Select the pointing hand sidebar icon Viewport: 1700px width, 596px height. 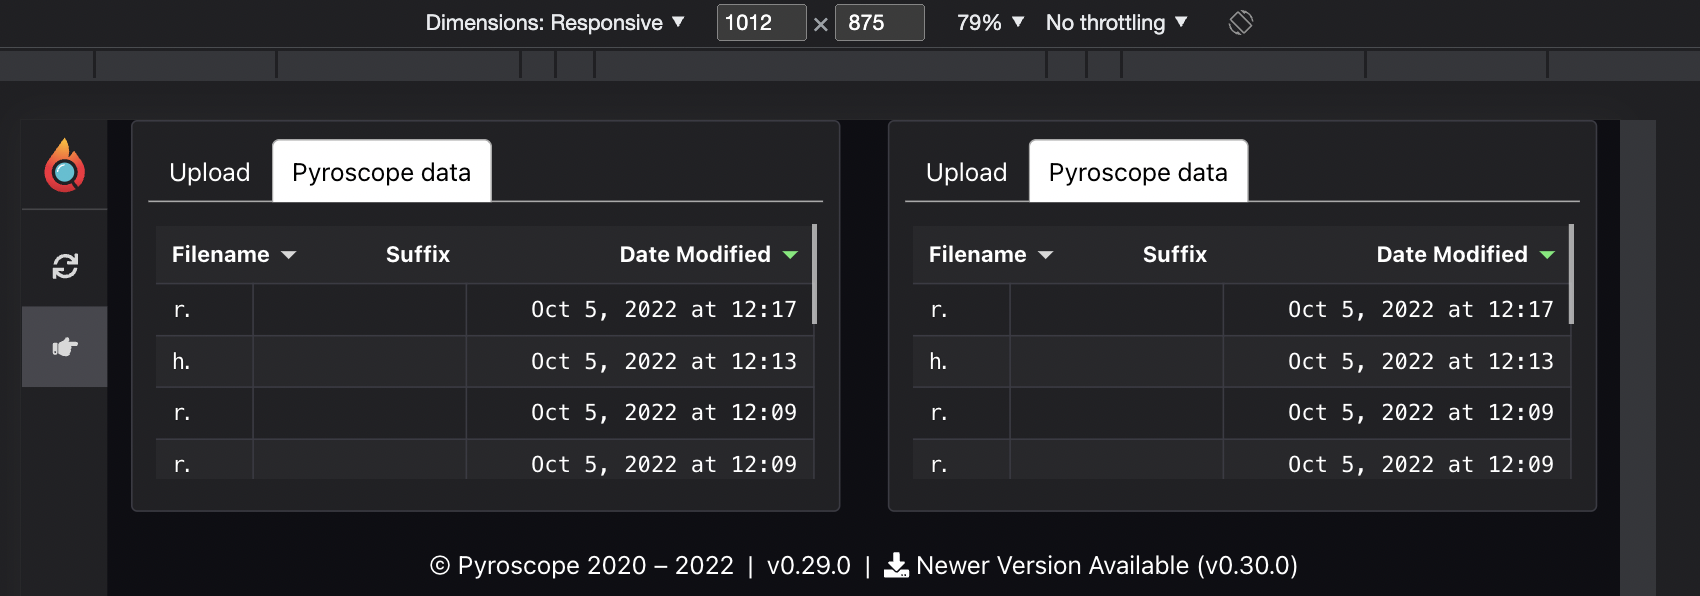coord(65,347)
